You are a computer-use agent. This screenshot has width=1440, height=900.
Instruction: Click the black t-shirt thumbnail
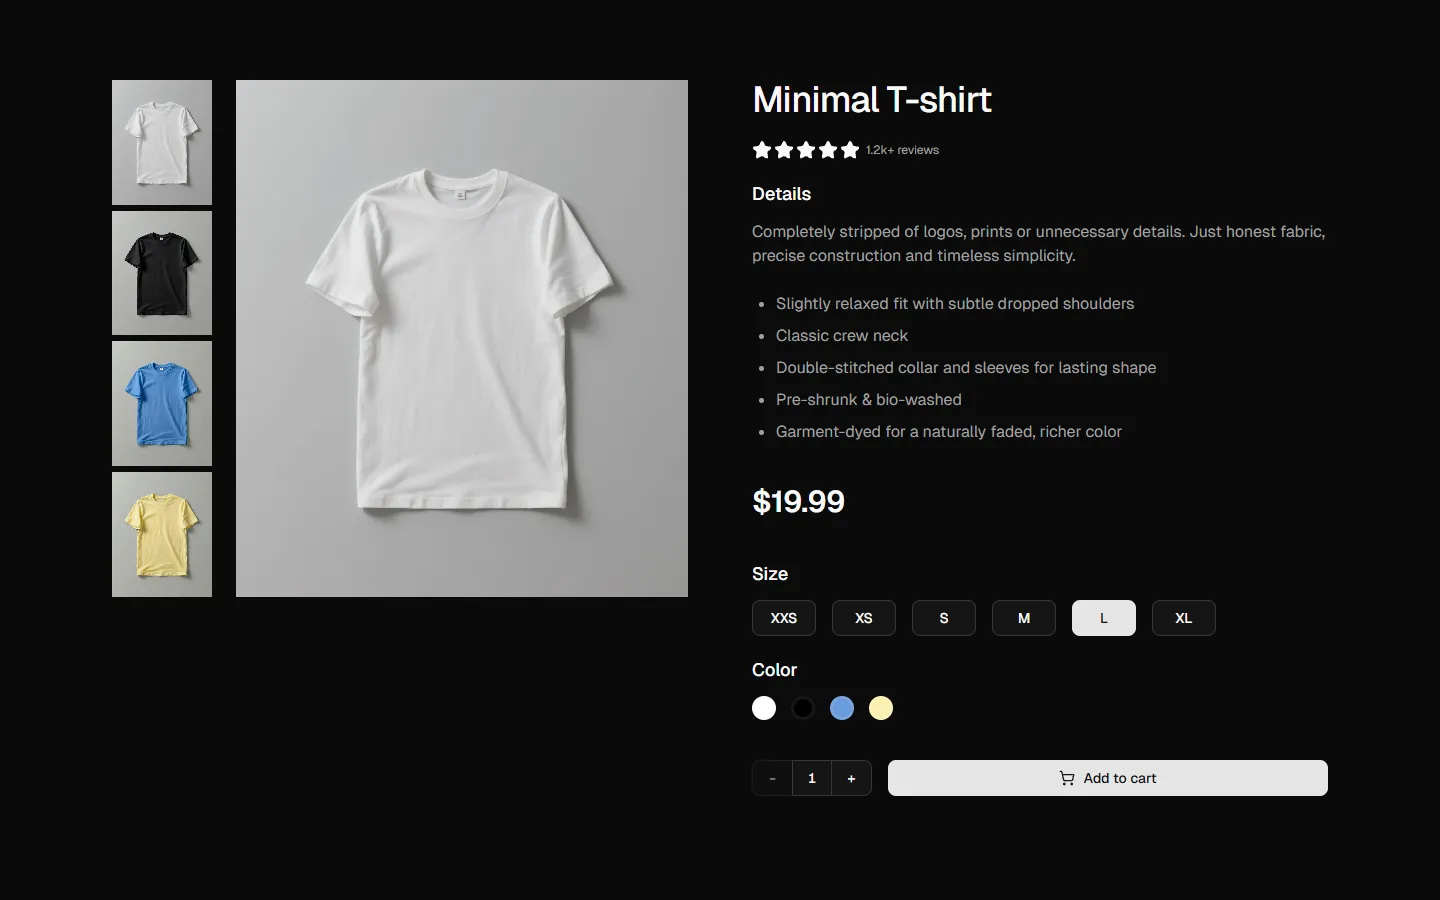pos(161,272)
